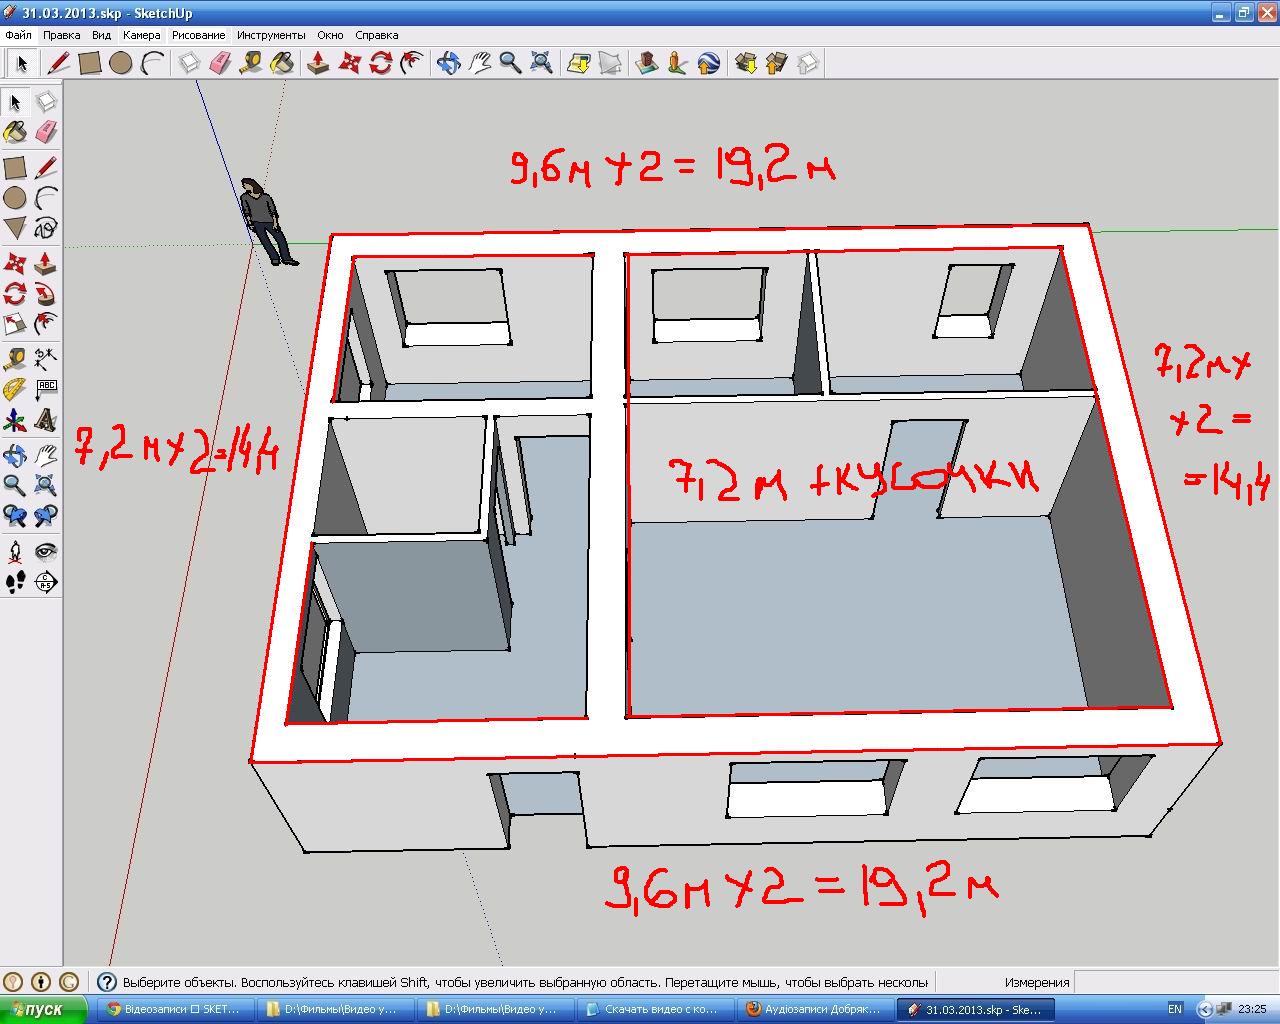
Task: Choose the Zoom magnifier in the top toolbar
Action: coord(510,64)
